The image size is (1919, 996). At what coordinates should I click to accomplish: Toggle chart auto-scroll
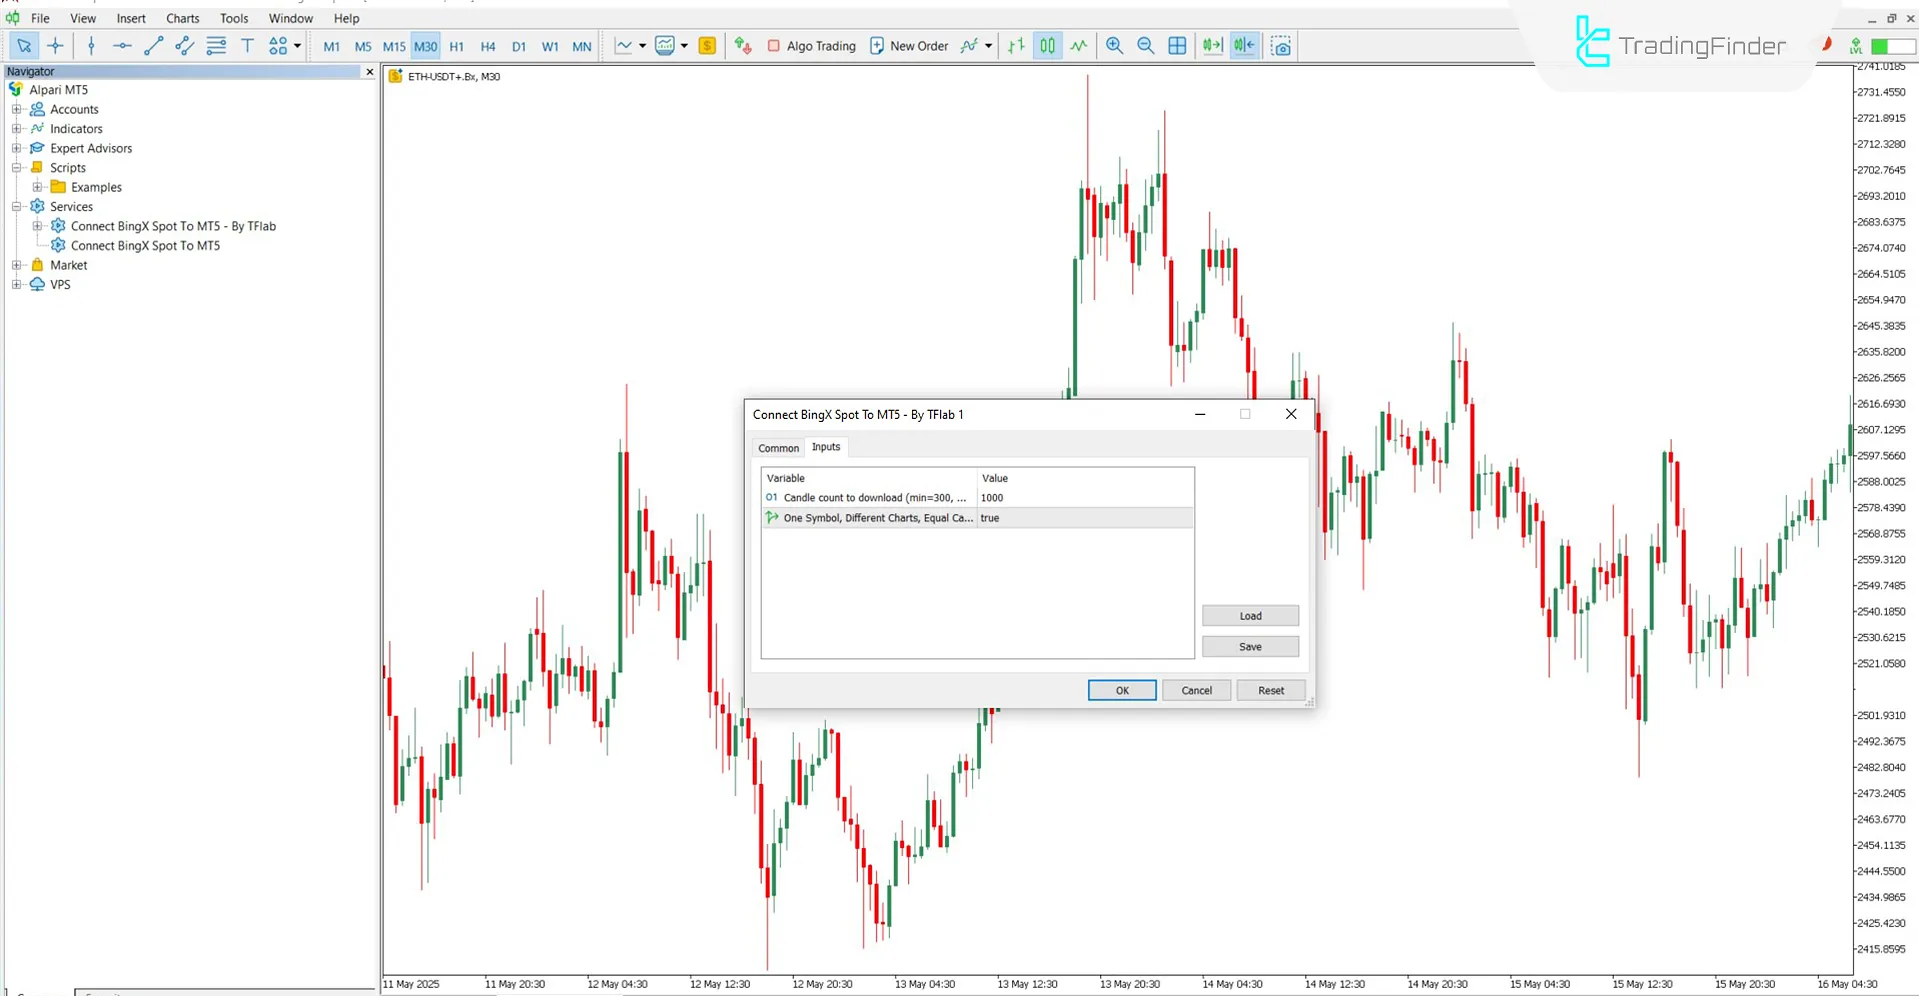tap(1211, 46)
